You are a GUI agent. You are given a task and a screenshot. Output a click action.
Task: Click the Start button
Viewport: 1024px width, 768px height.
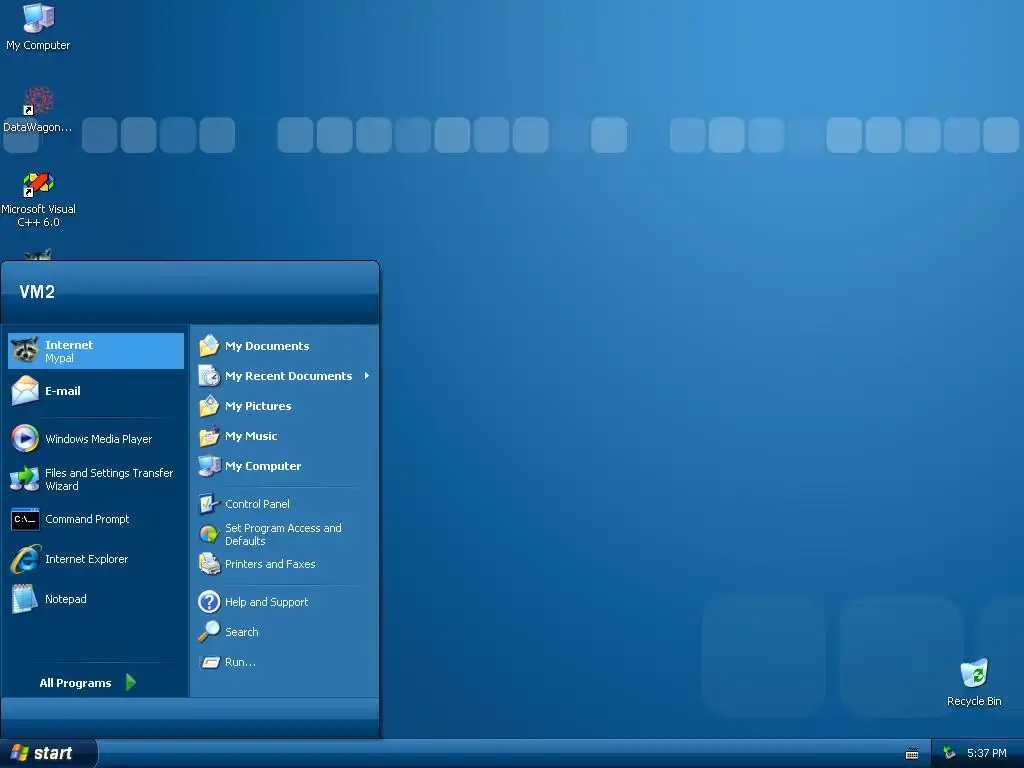(x=48, y=753)
